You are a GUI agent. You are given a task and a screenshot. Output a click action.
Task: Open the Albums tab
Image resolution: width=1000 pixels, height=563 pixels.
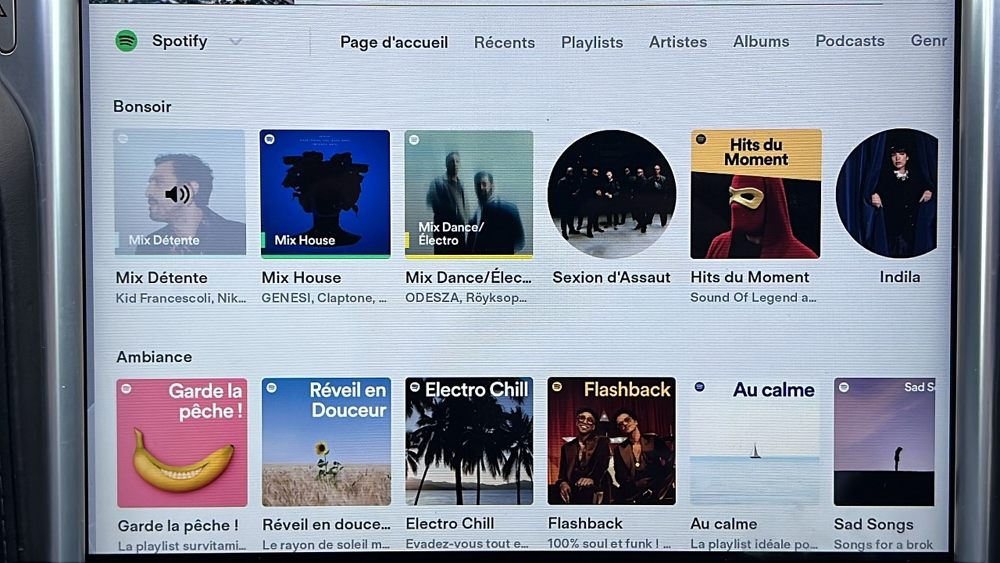(x=761, y=41)
